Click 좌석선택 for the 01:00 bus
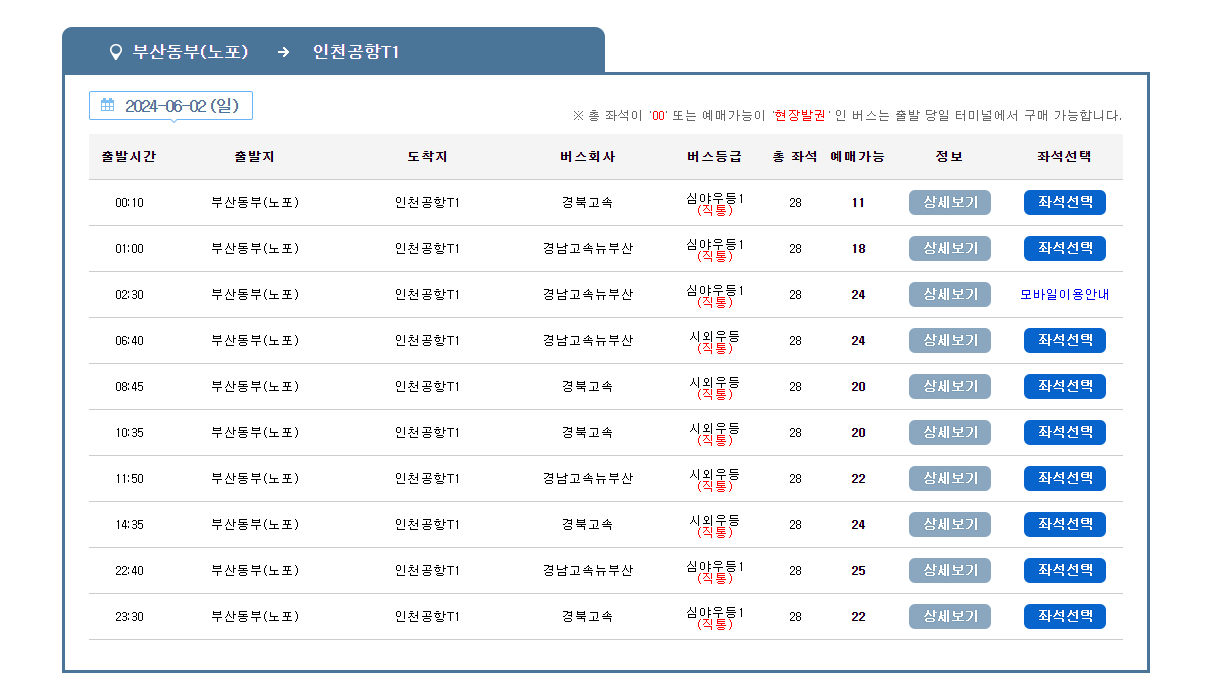The width and height of the screenshot is (1229, 700). [1065, 249]
